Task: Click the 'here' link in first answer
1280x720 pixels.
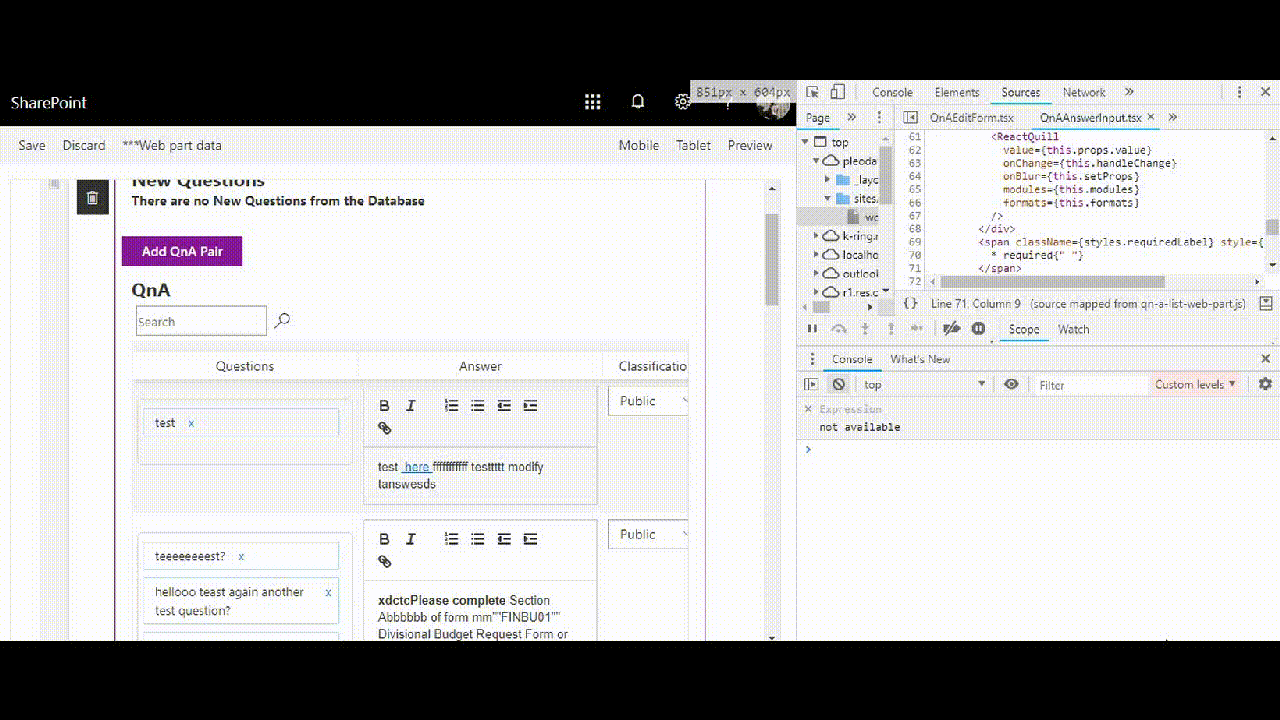Action: (x=417, y=467)
